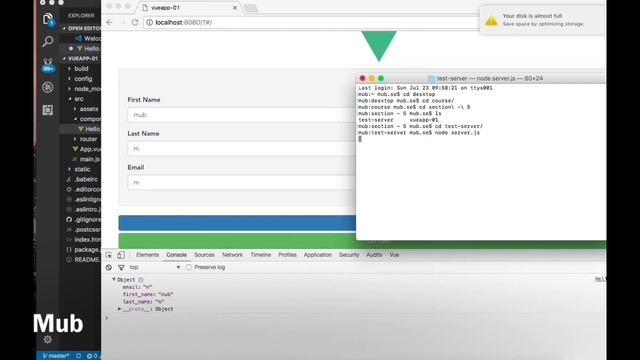
Task: Open .gitignore file in explorer
Action: tap(83, 219)
